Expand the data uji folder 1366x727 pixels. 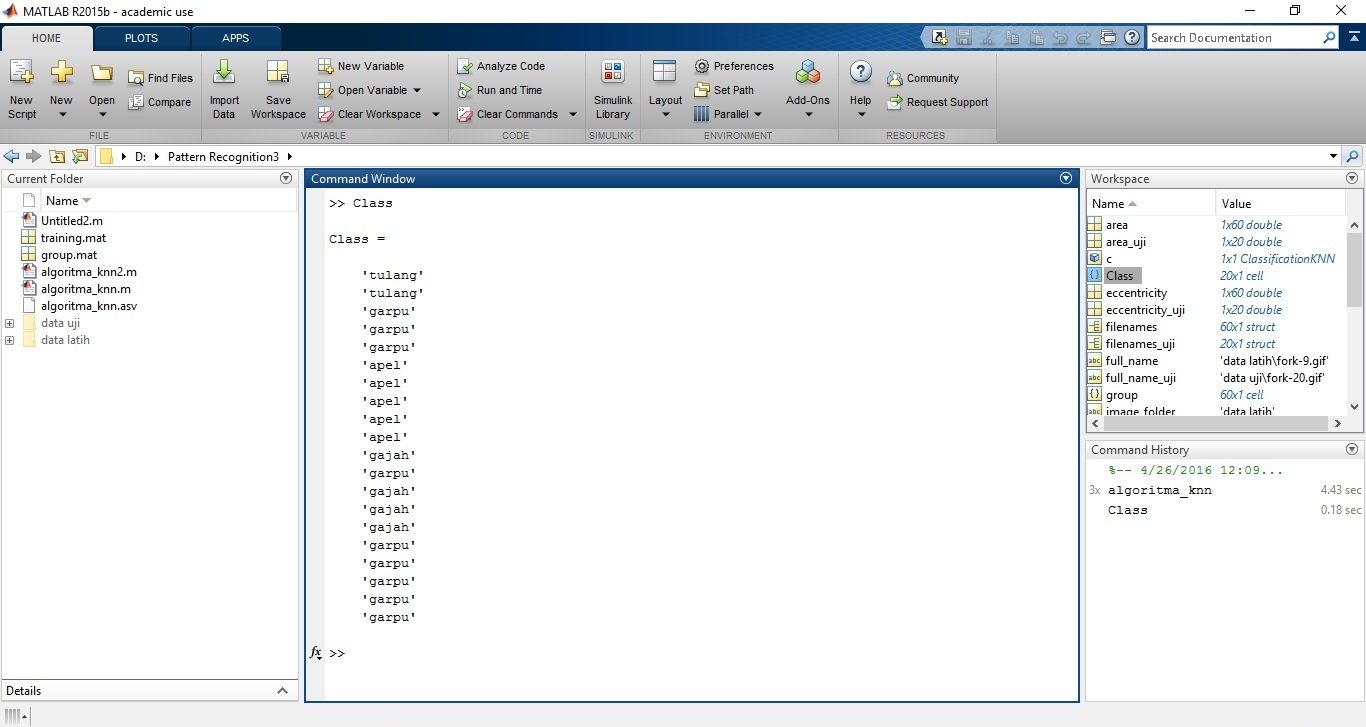tap(10, 323)
